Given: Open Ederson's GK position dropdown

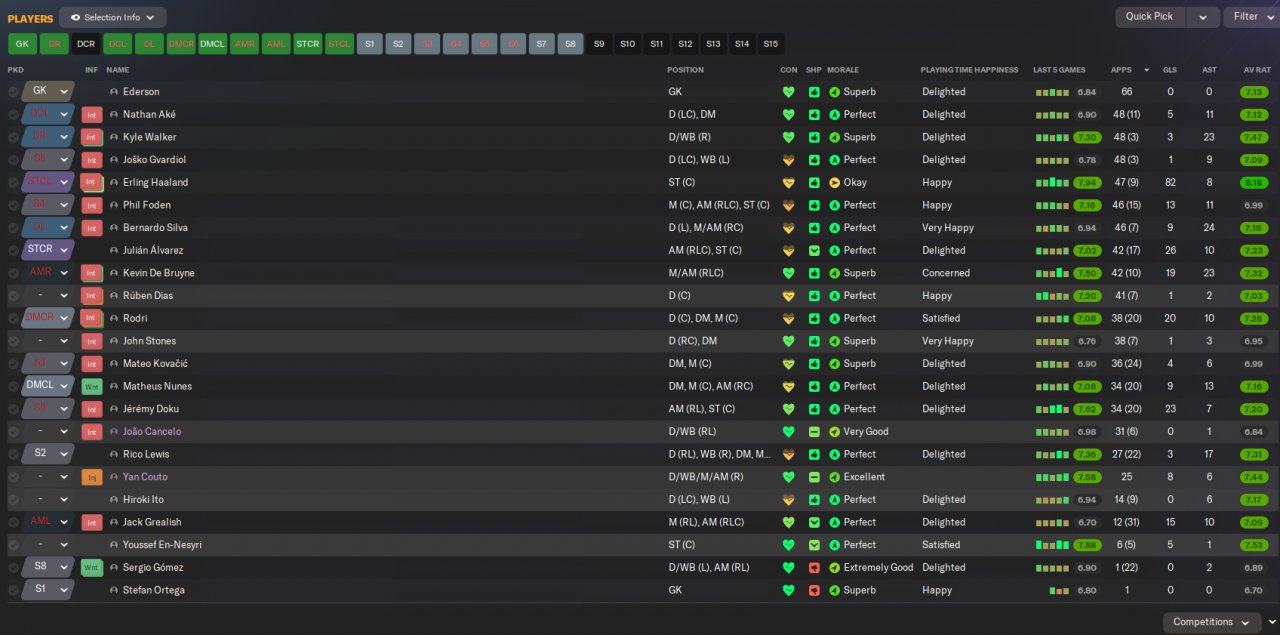Looking at the screenshot, I should tap(48, 91).
